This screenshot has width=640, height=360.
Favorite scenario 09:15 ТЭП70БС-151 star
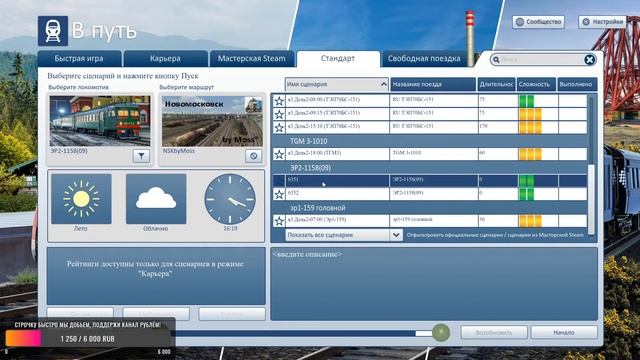pos(279,114)
